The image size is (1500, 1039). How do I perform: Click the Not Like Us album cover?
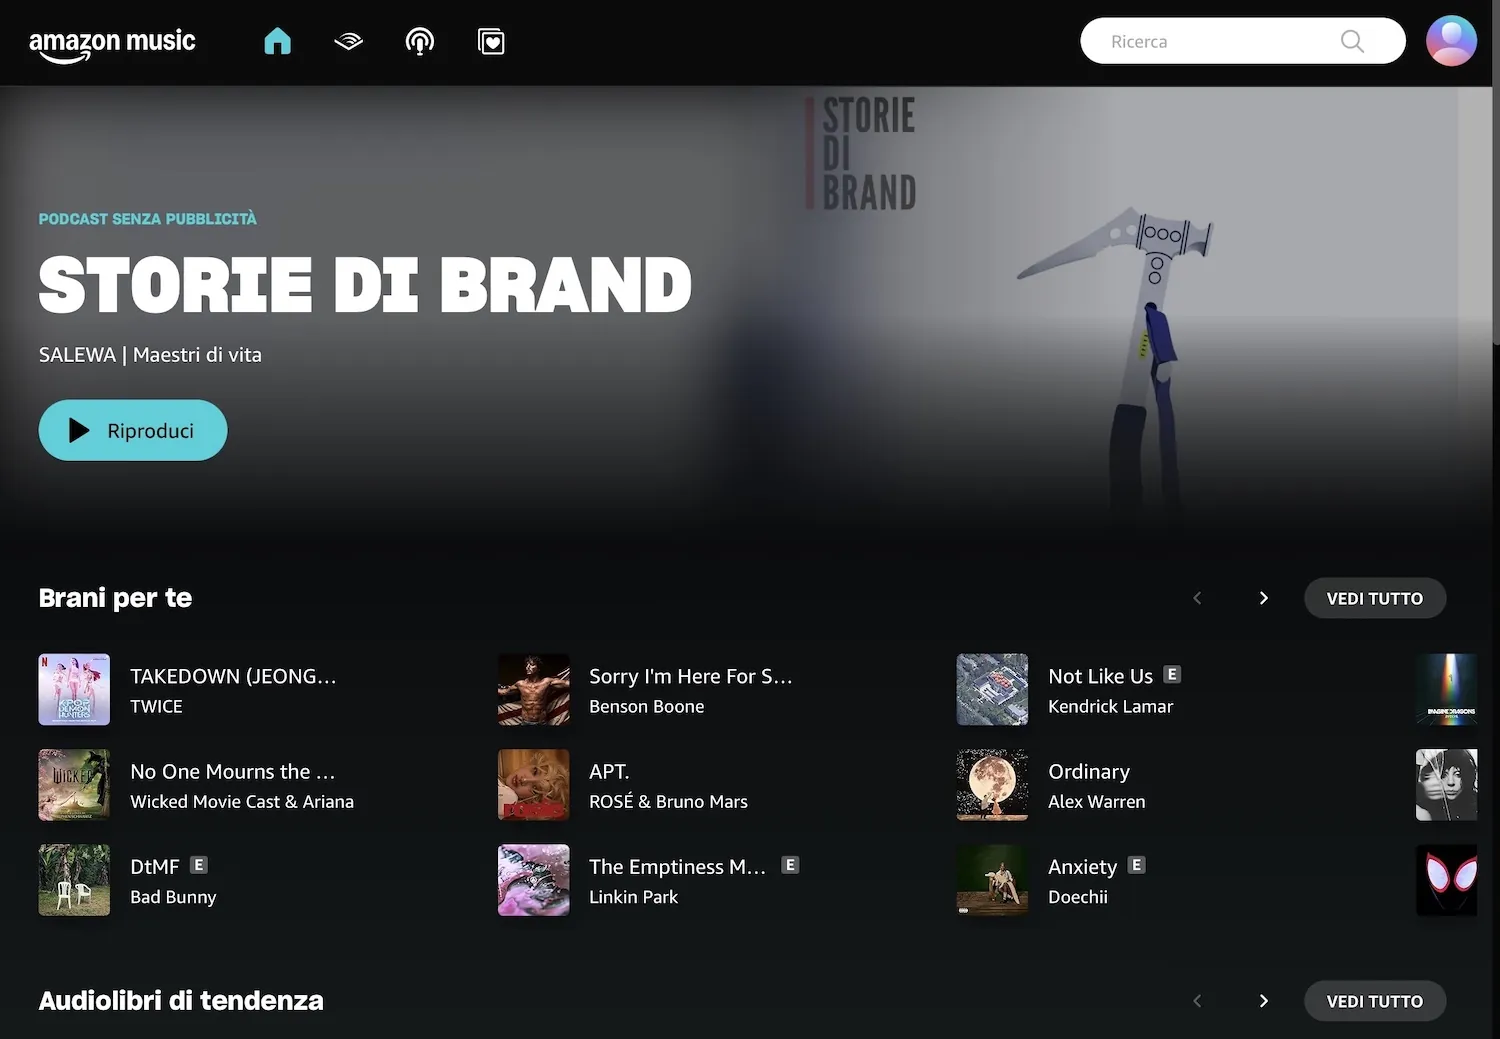[992, 689]
